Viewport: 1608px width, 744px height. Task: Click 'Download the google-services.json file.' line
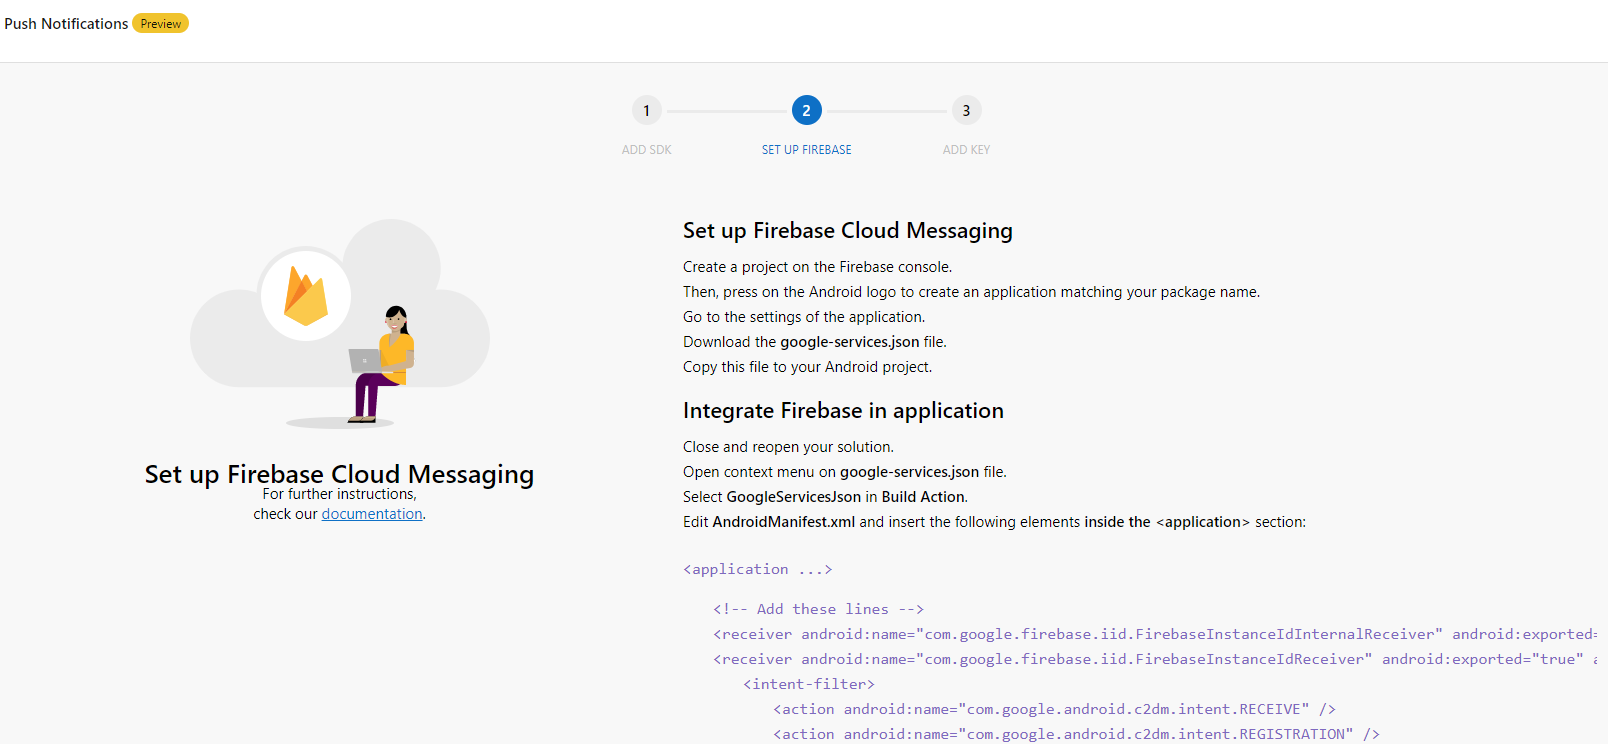[x=815, y=342]
